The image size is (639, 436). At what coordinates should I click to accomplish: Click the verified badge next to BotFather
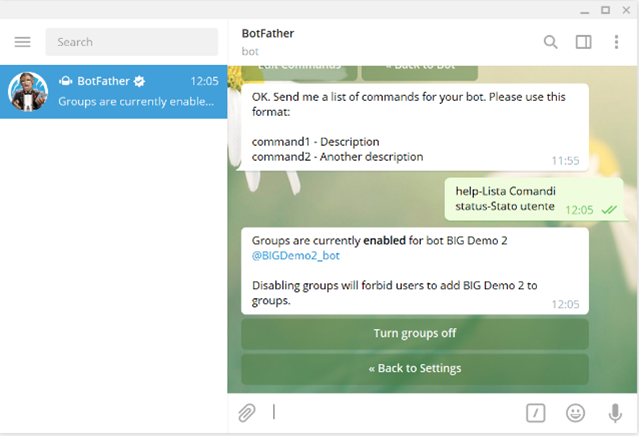point(139,81)
